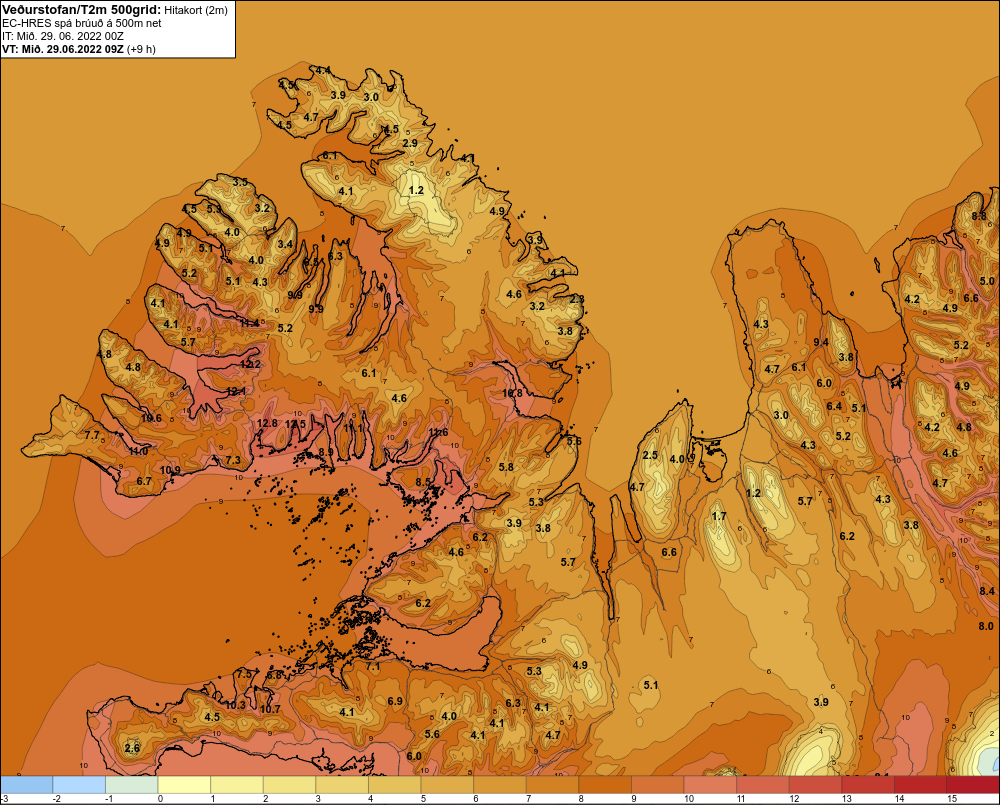Select the legend swatch between 10 and 11
This screenshot has width=1000, height=805.
click(x=710, y=785)
